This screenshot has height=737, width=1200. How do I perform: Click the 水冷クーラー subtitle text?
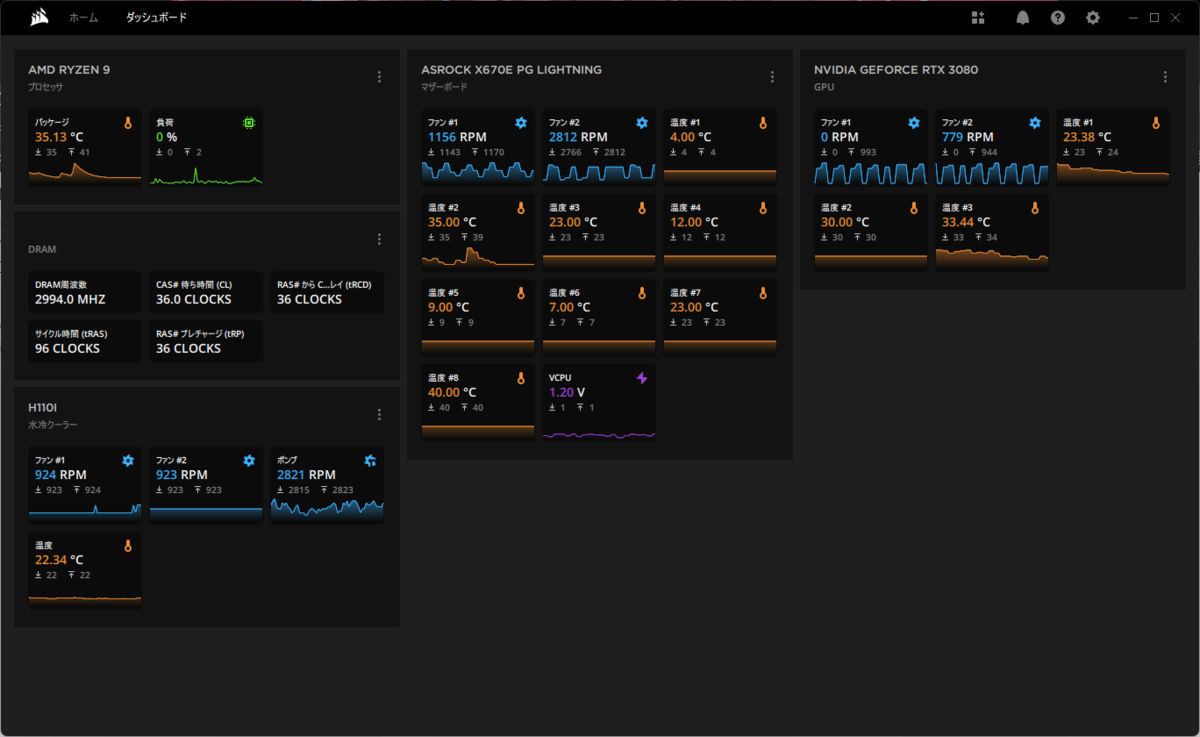pyautogui.click(x=52, y=425)
